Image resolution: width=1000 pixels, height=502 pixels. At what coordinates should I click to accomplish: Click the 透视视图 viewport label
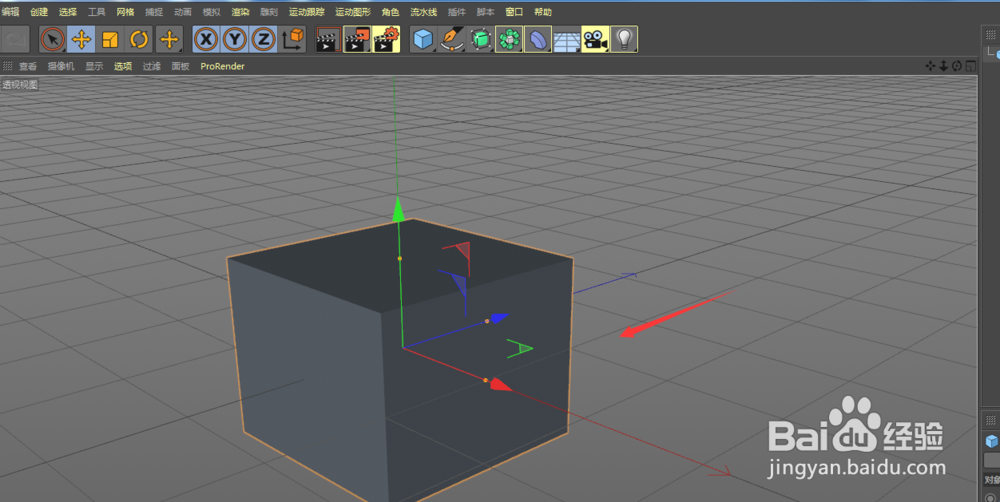20,84
